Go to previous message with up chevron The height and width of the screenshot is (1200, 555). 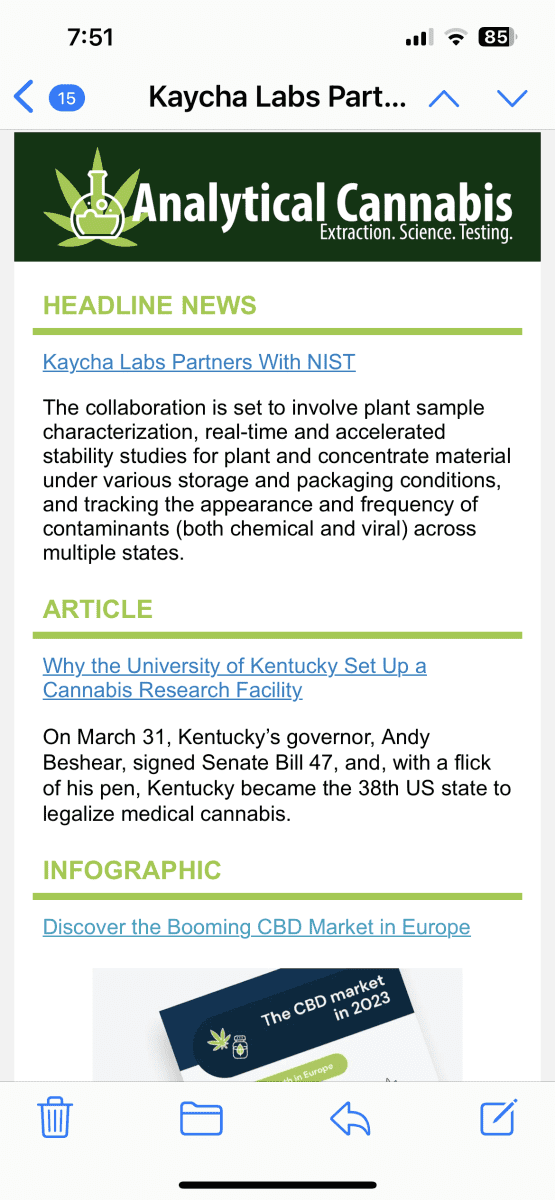[443, 98]
